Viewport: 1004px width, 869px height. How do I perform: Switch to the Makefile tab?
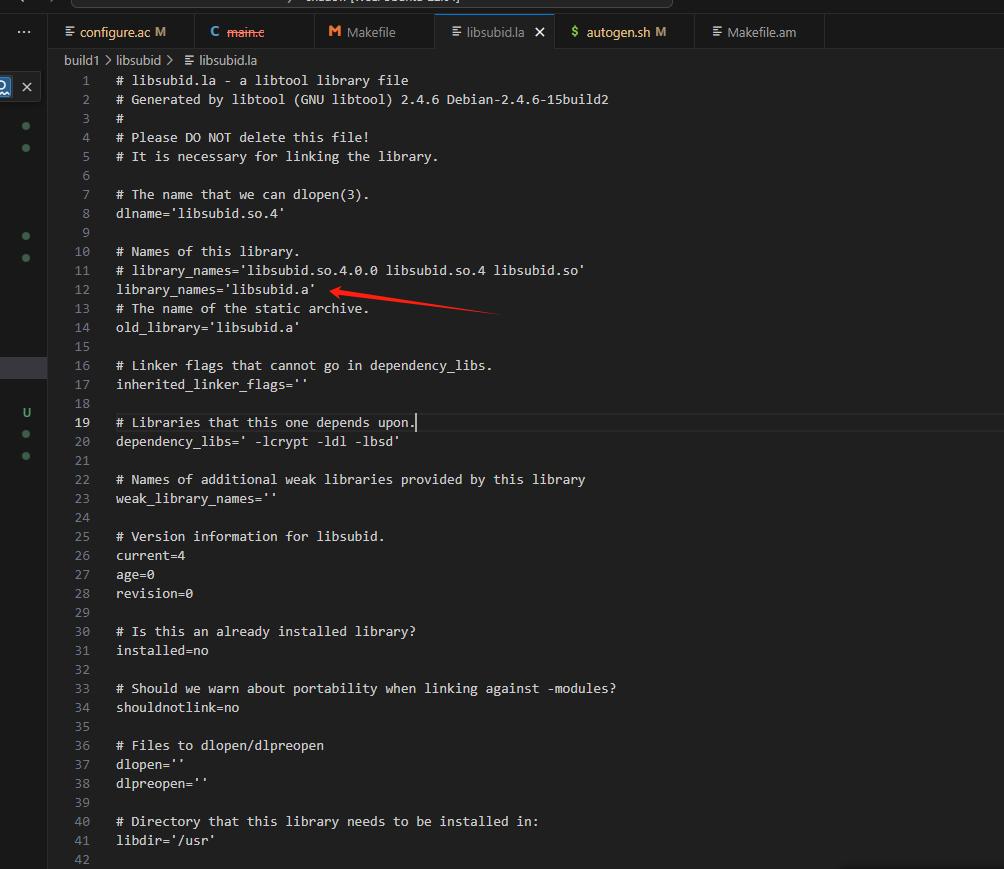(371, 32)
